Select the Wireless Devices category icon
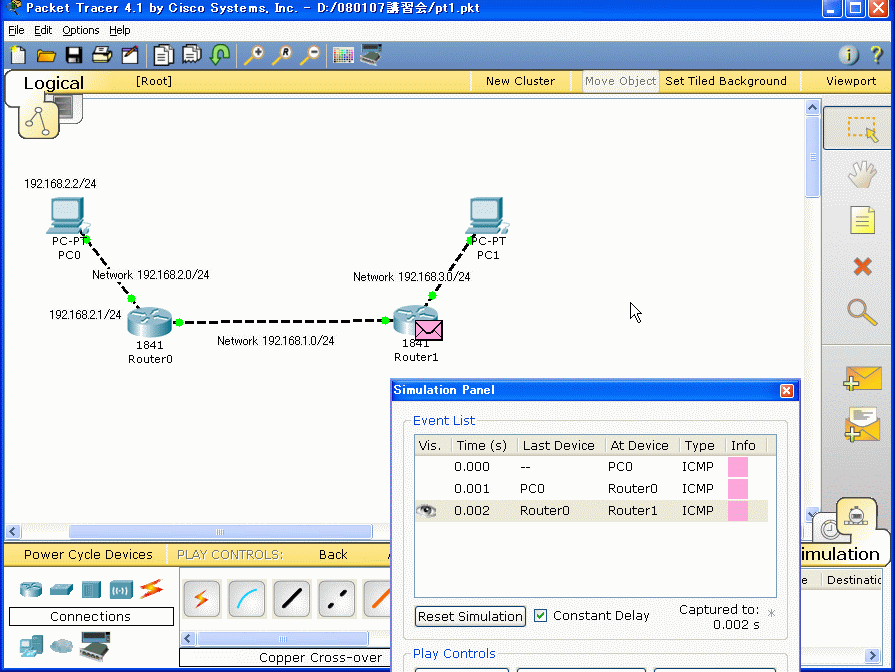The image size is (895, 672). (121, 589)
